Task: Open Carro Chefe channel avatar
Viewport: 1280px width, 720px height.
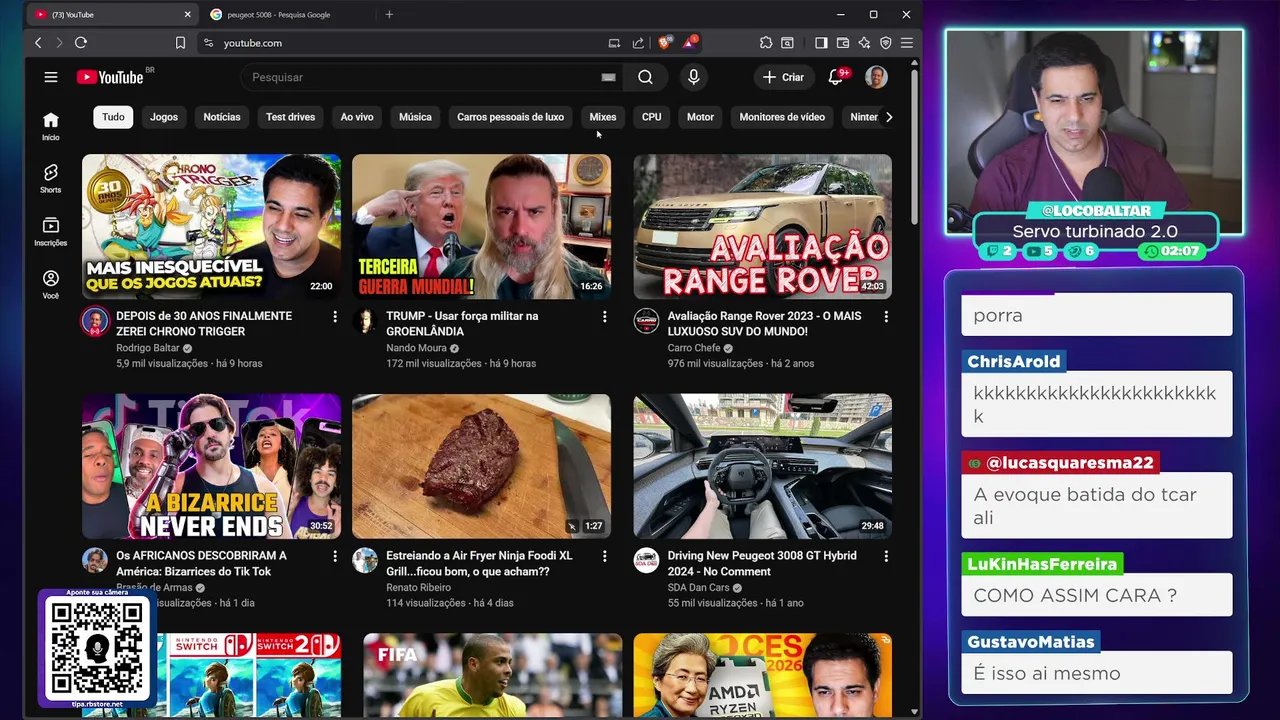Action: coord(646,321)
